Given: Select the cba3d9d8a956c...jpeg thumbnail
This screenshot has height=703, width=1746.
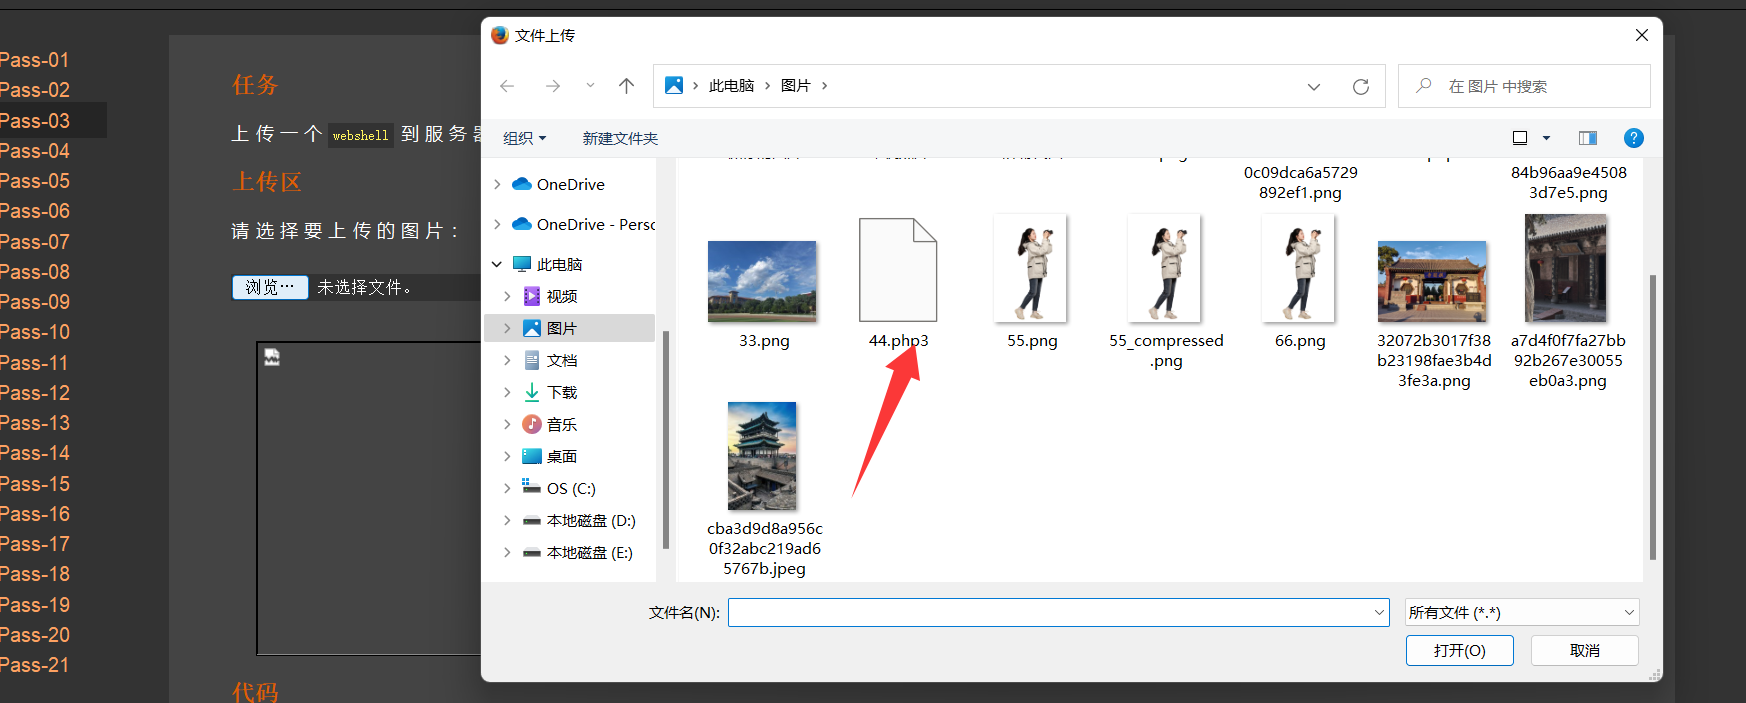Looking at the screenshot, I should coord(762,456).
